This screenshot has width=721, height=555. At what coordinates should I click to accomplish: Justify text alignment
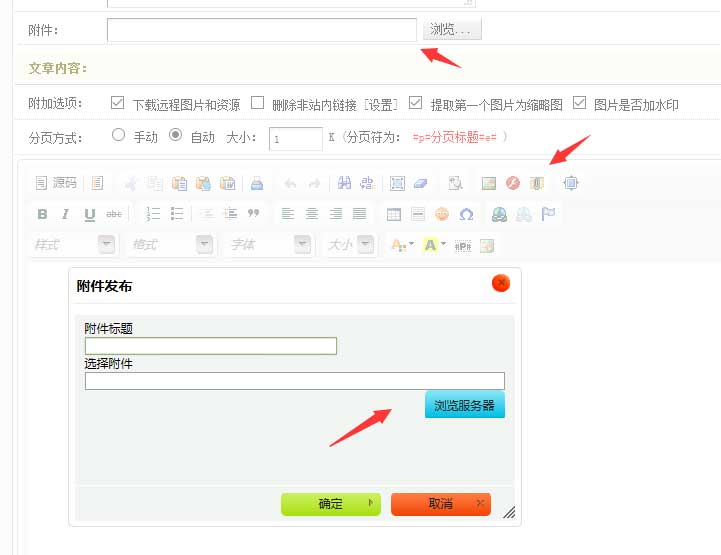(360, 213)
